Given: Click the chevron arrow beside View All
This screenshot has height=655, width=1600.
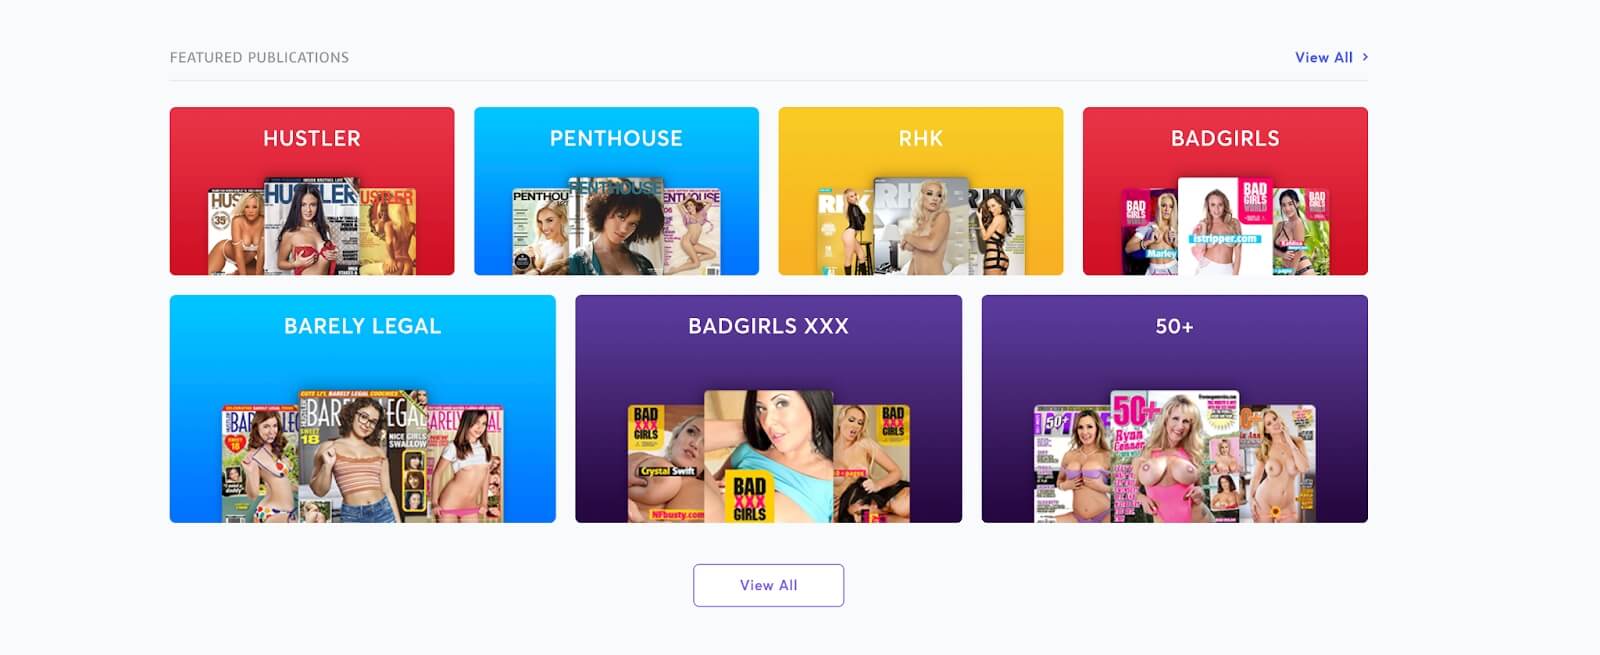Looking at the screenshot, I should (x=1365, y=57).
